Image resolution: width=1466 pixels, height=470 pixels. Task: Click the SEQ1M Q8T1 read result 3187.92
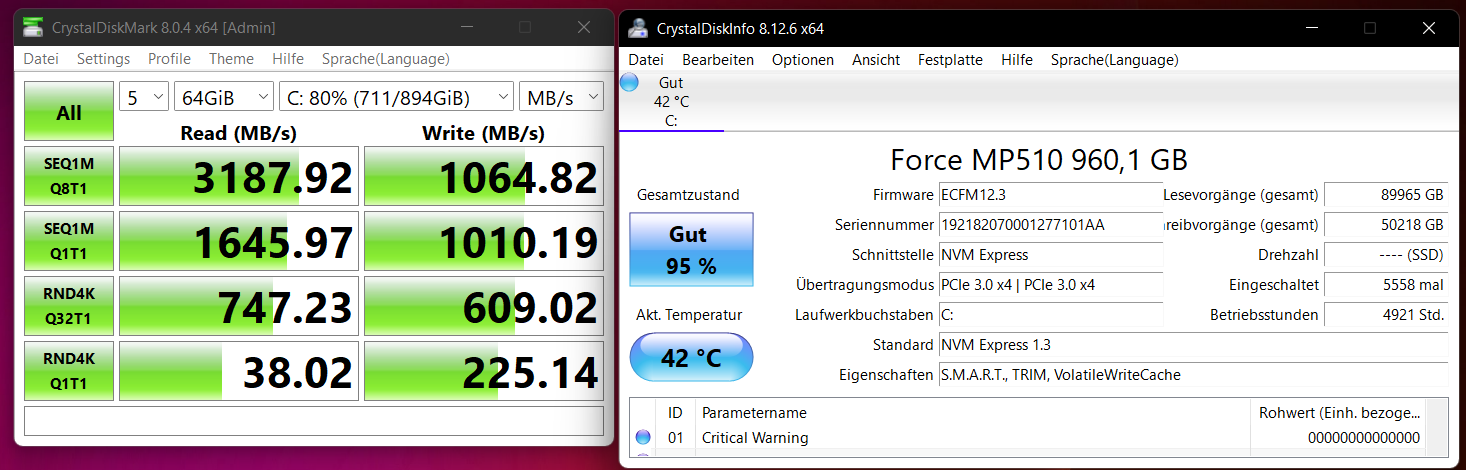[x=238, y=177]
